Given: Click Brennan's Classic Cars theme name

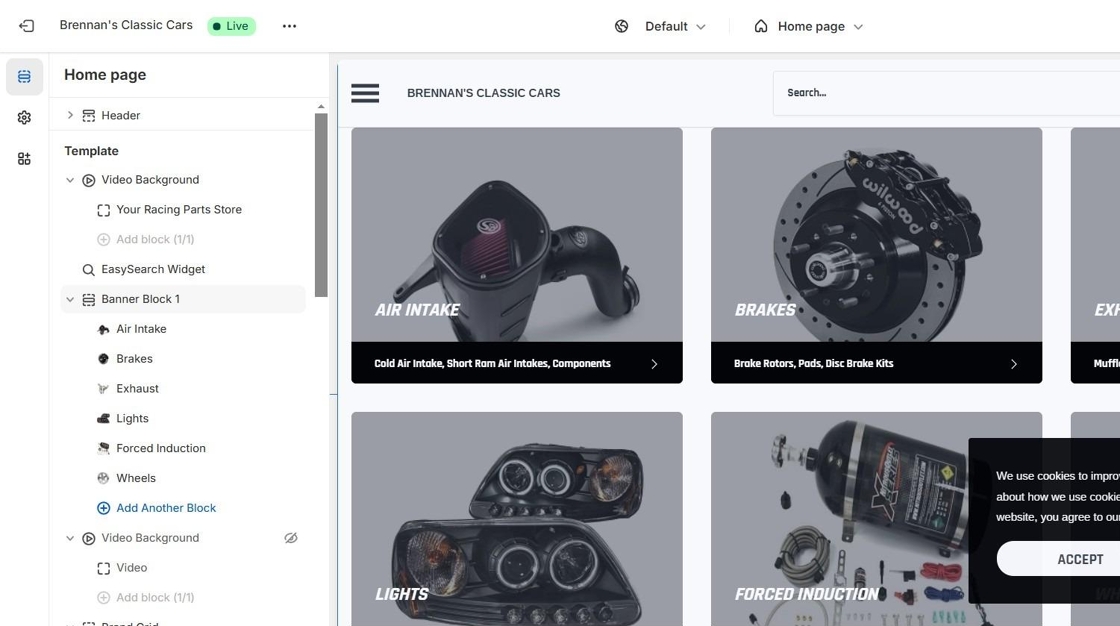Looking at the screenshot, I should click(x=126, y=25).
